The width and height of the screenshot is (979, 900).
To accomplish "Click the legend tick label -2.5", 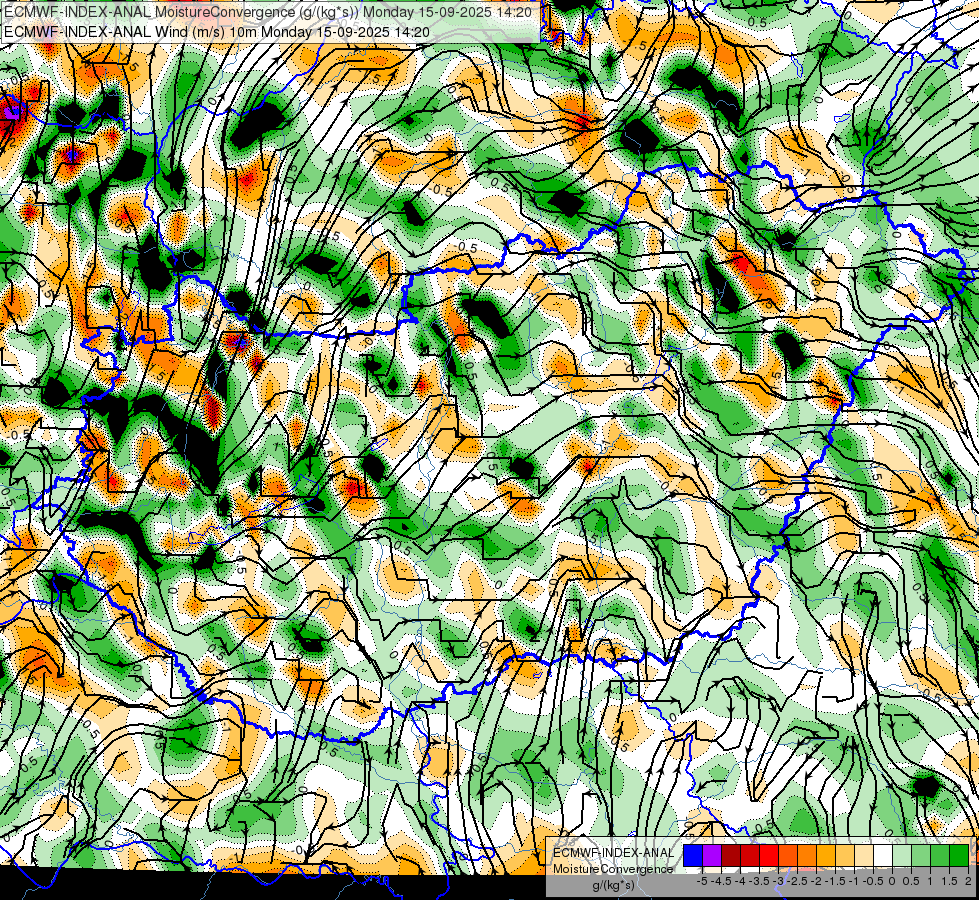I will [798, 881].
